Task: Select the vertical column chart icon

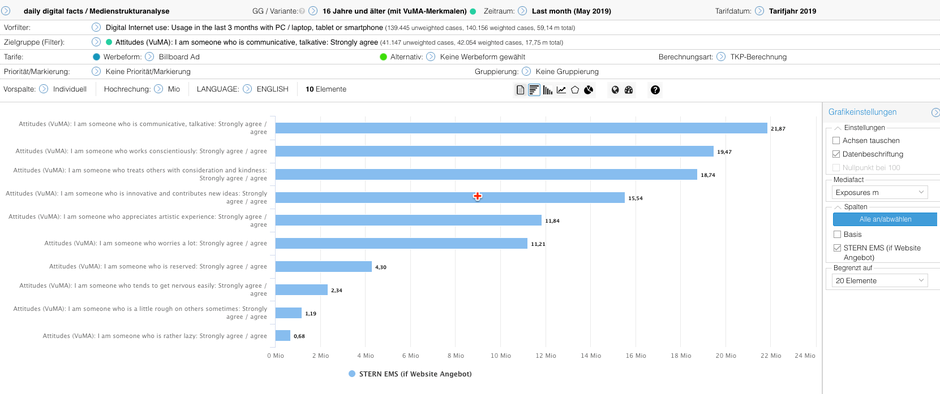Action: (x=547, y=90)
